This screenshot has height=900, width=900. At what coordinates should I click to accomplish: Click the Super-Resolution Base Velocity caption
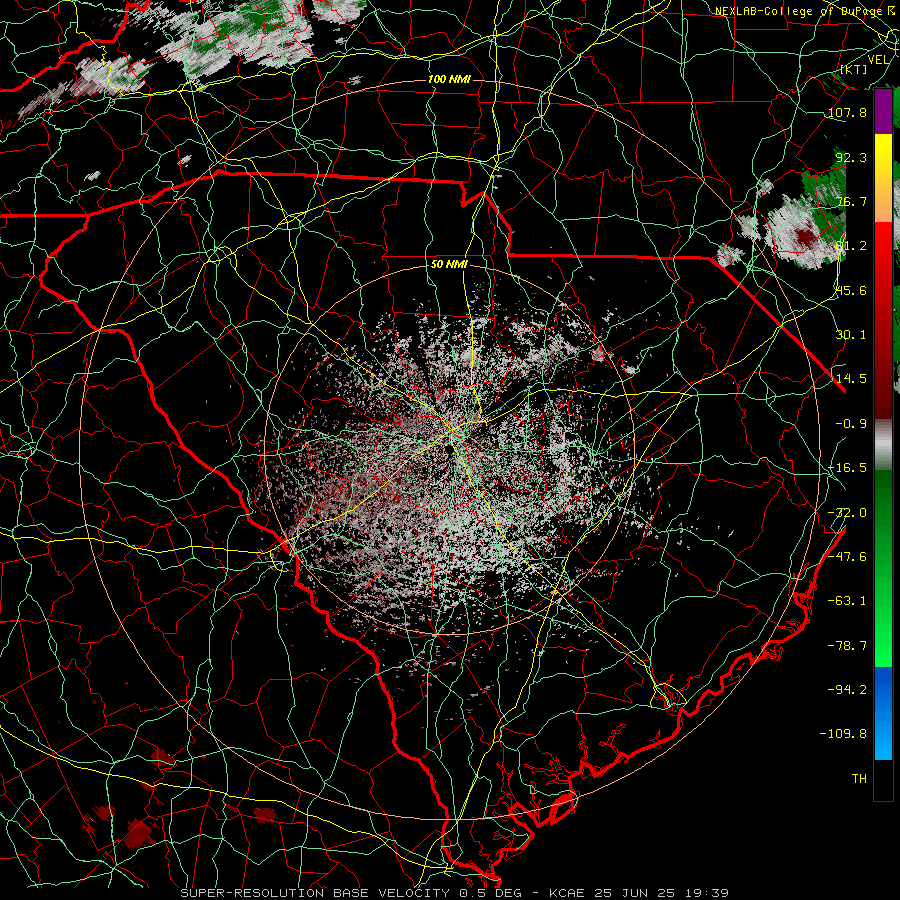pos(455,893)
